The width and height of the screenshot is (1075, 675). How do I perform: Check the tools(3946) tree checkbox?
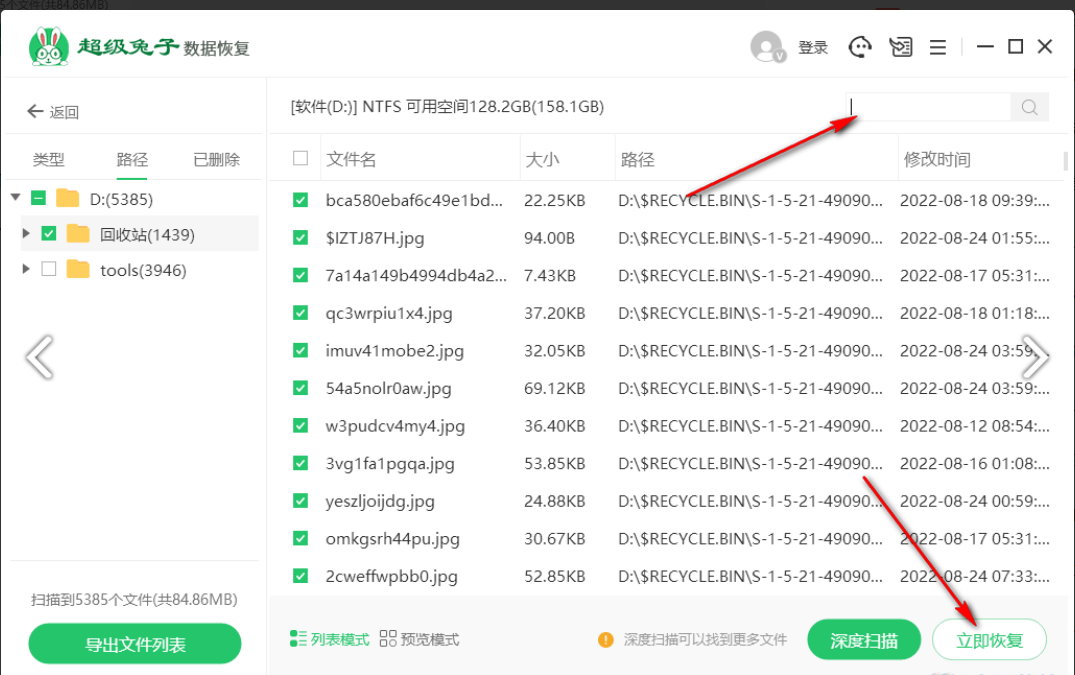[x=49, y=269]
